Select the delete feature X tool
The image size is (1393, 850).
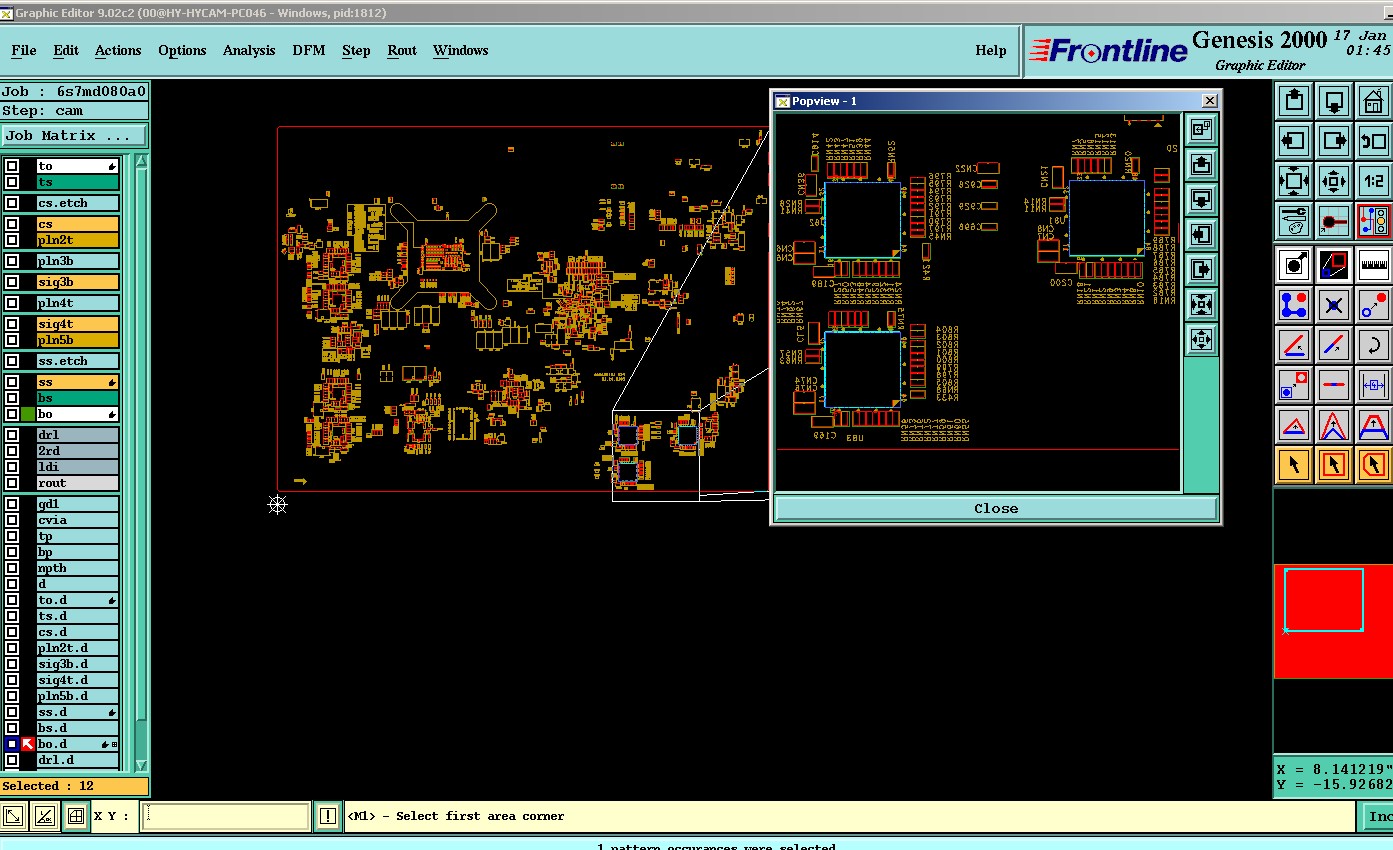click(1334, 305)
